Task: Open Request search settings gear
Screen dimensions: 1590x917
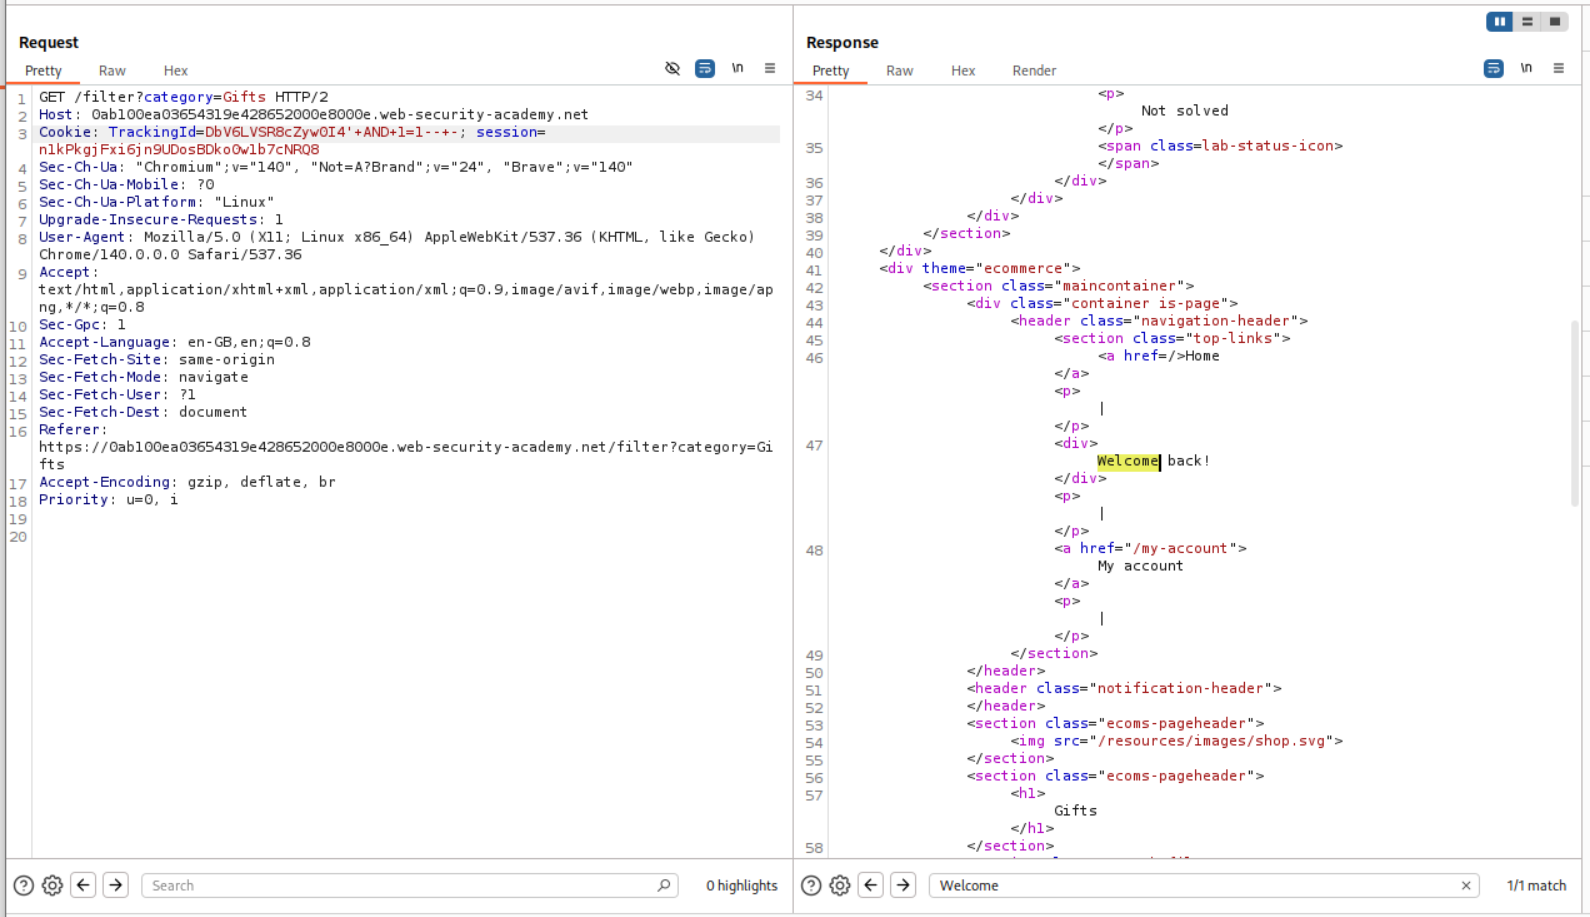Action: pos(53,885)
